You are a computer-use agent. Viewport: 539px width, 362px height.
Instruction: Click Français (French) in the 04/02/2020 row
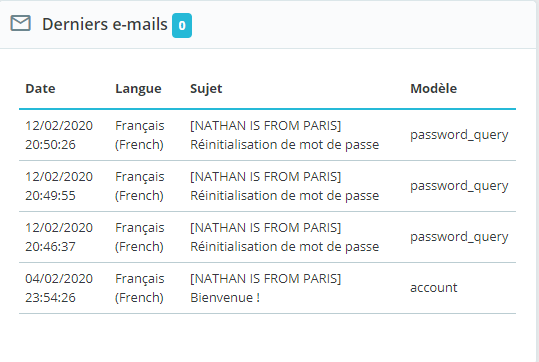[x=140, y=288]
